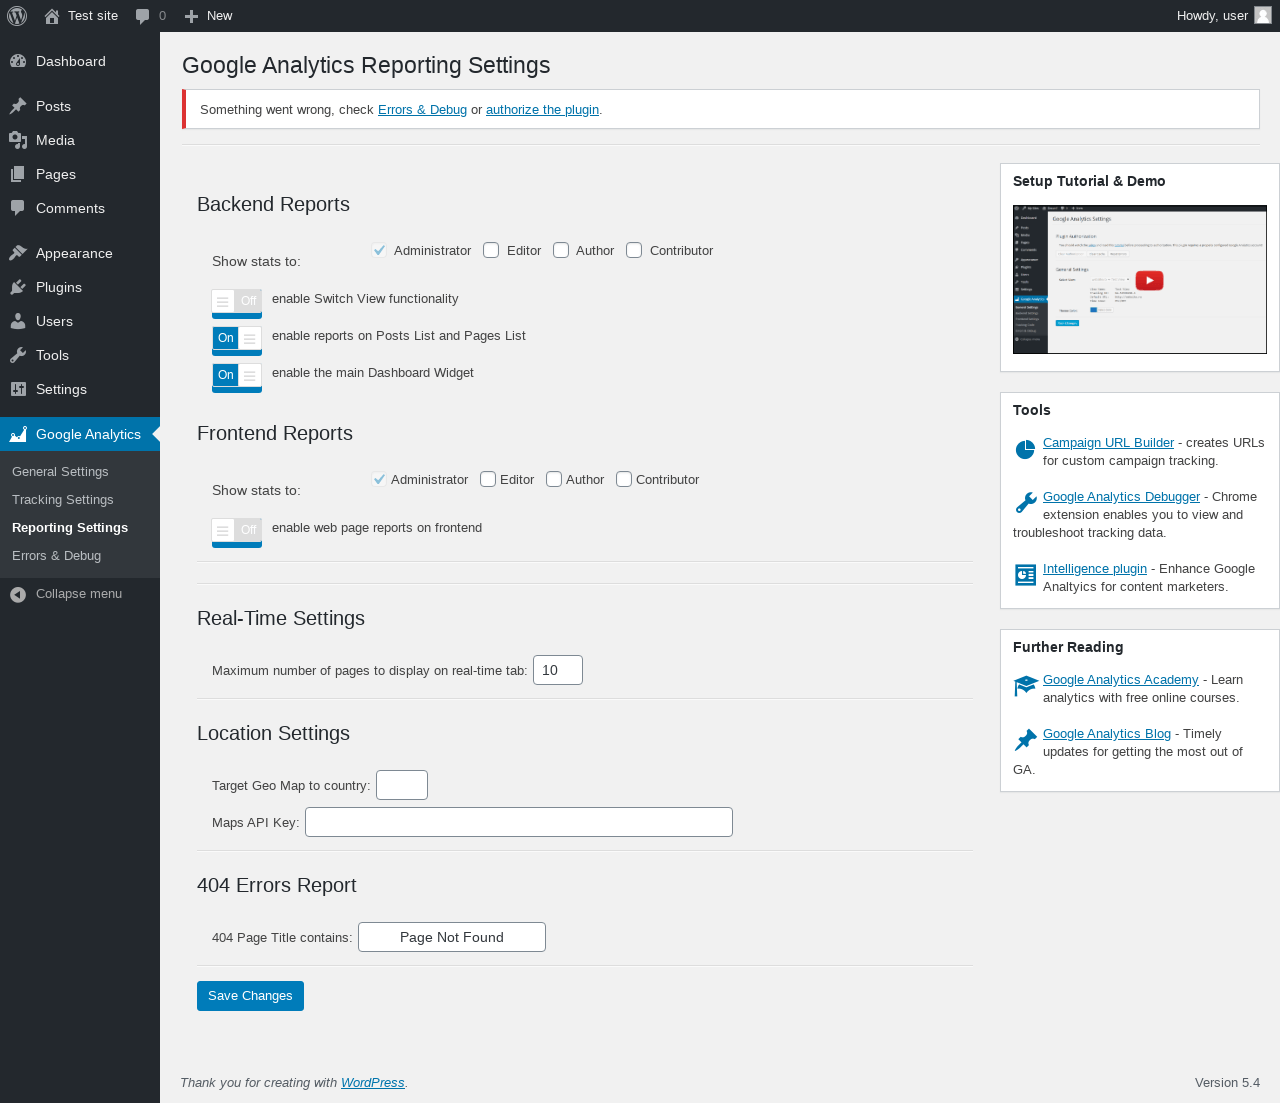Check the backend Author checkbox
Image resolution: width=1280 pixels, height=1103 pixels.
(561, 250)
